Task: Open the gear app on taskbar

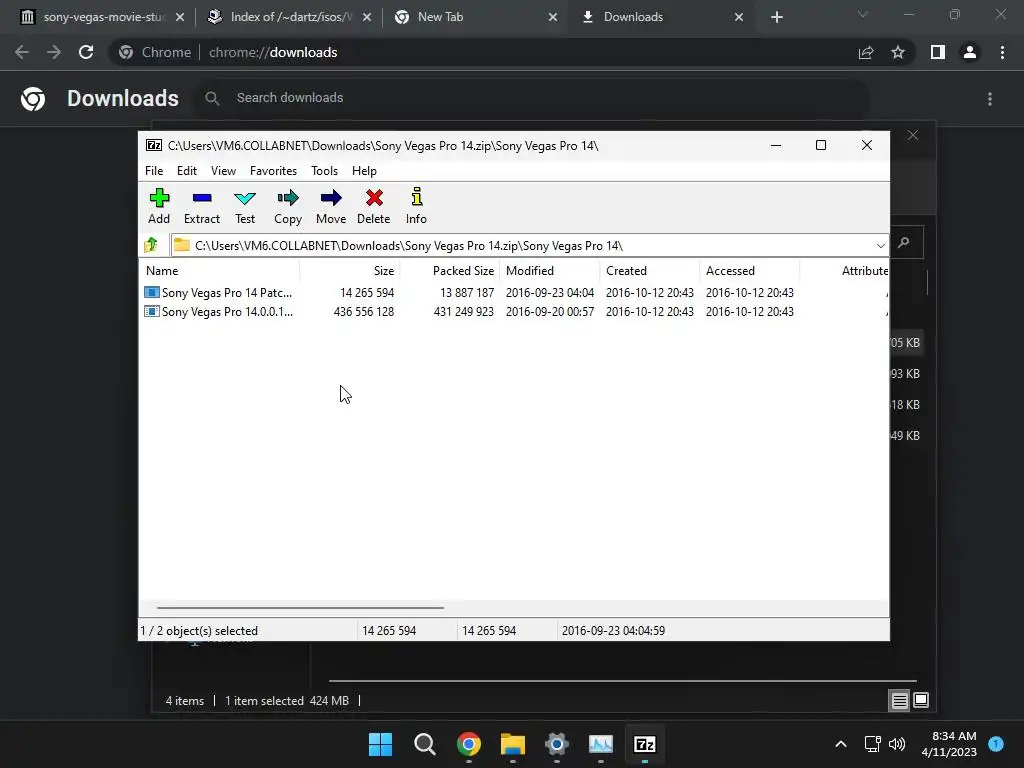Action: pos(556,744)
